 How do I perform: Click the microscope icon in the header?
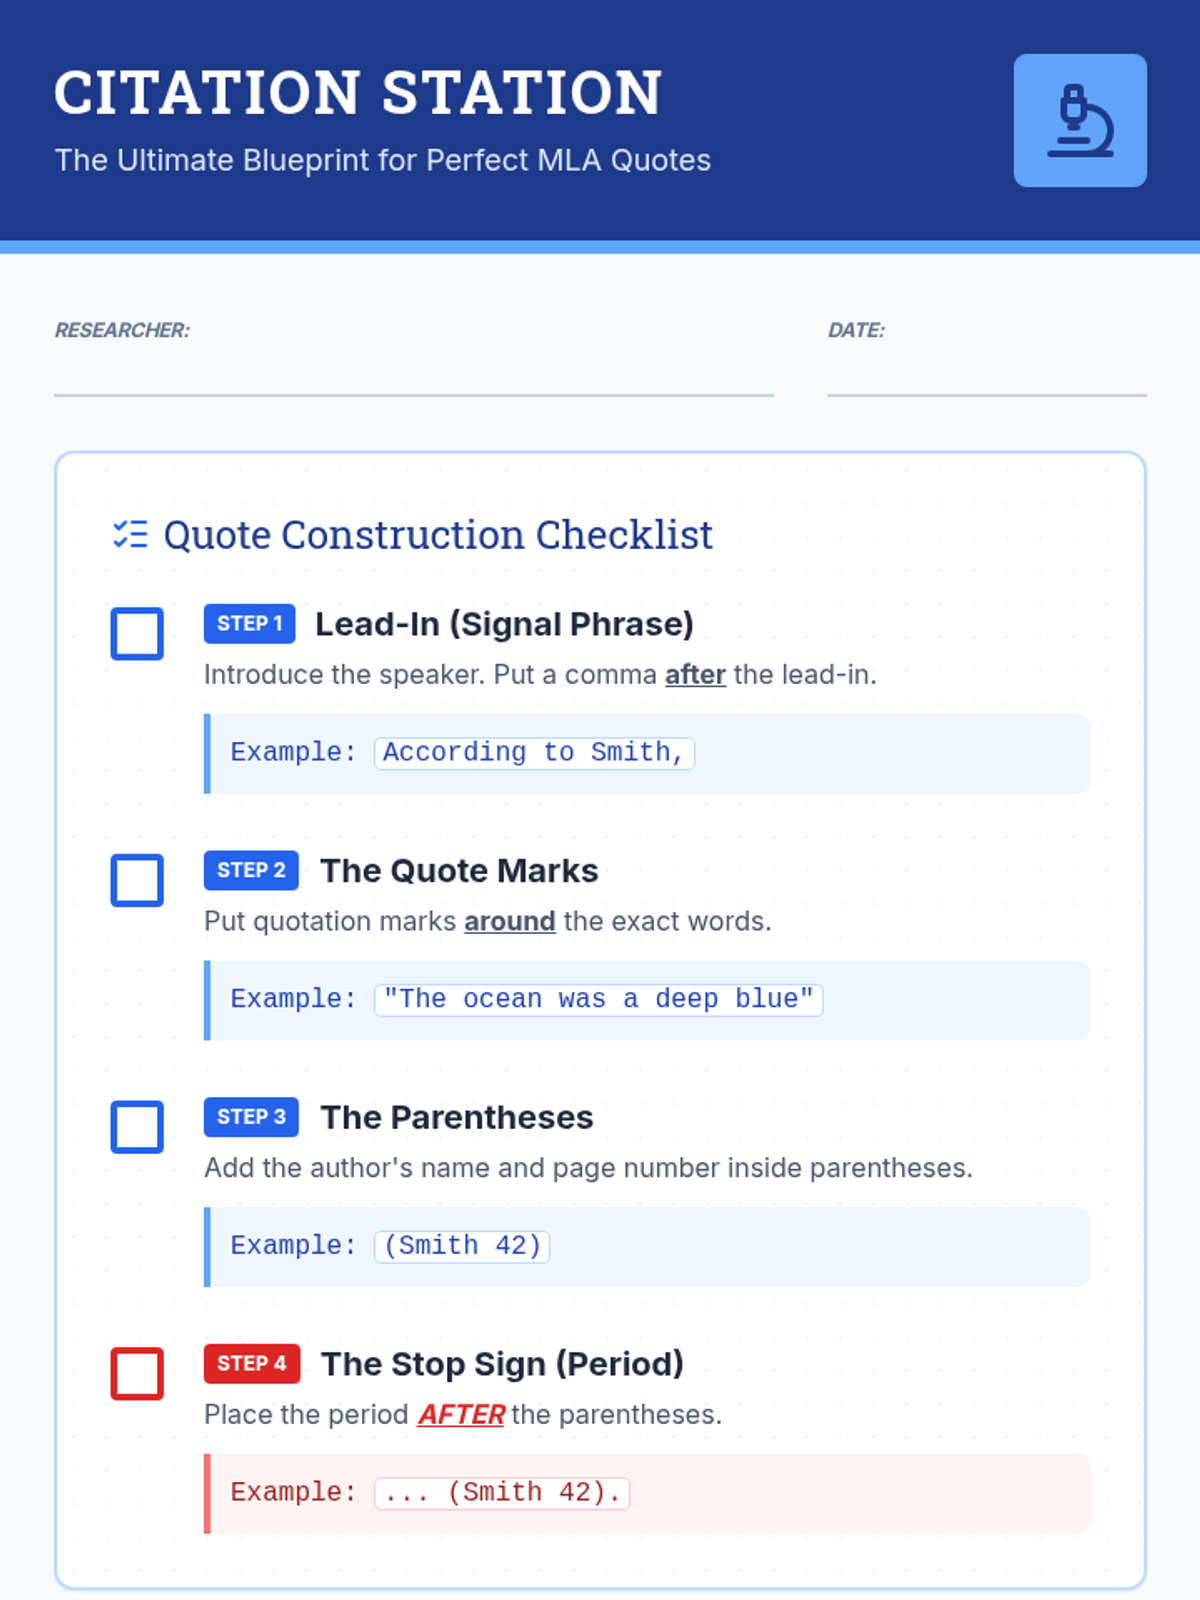tap(1080, 121)
